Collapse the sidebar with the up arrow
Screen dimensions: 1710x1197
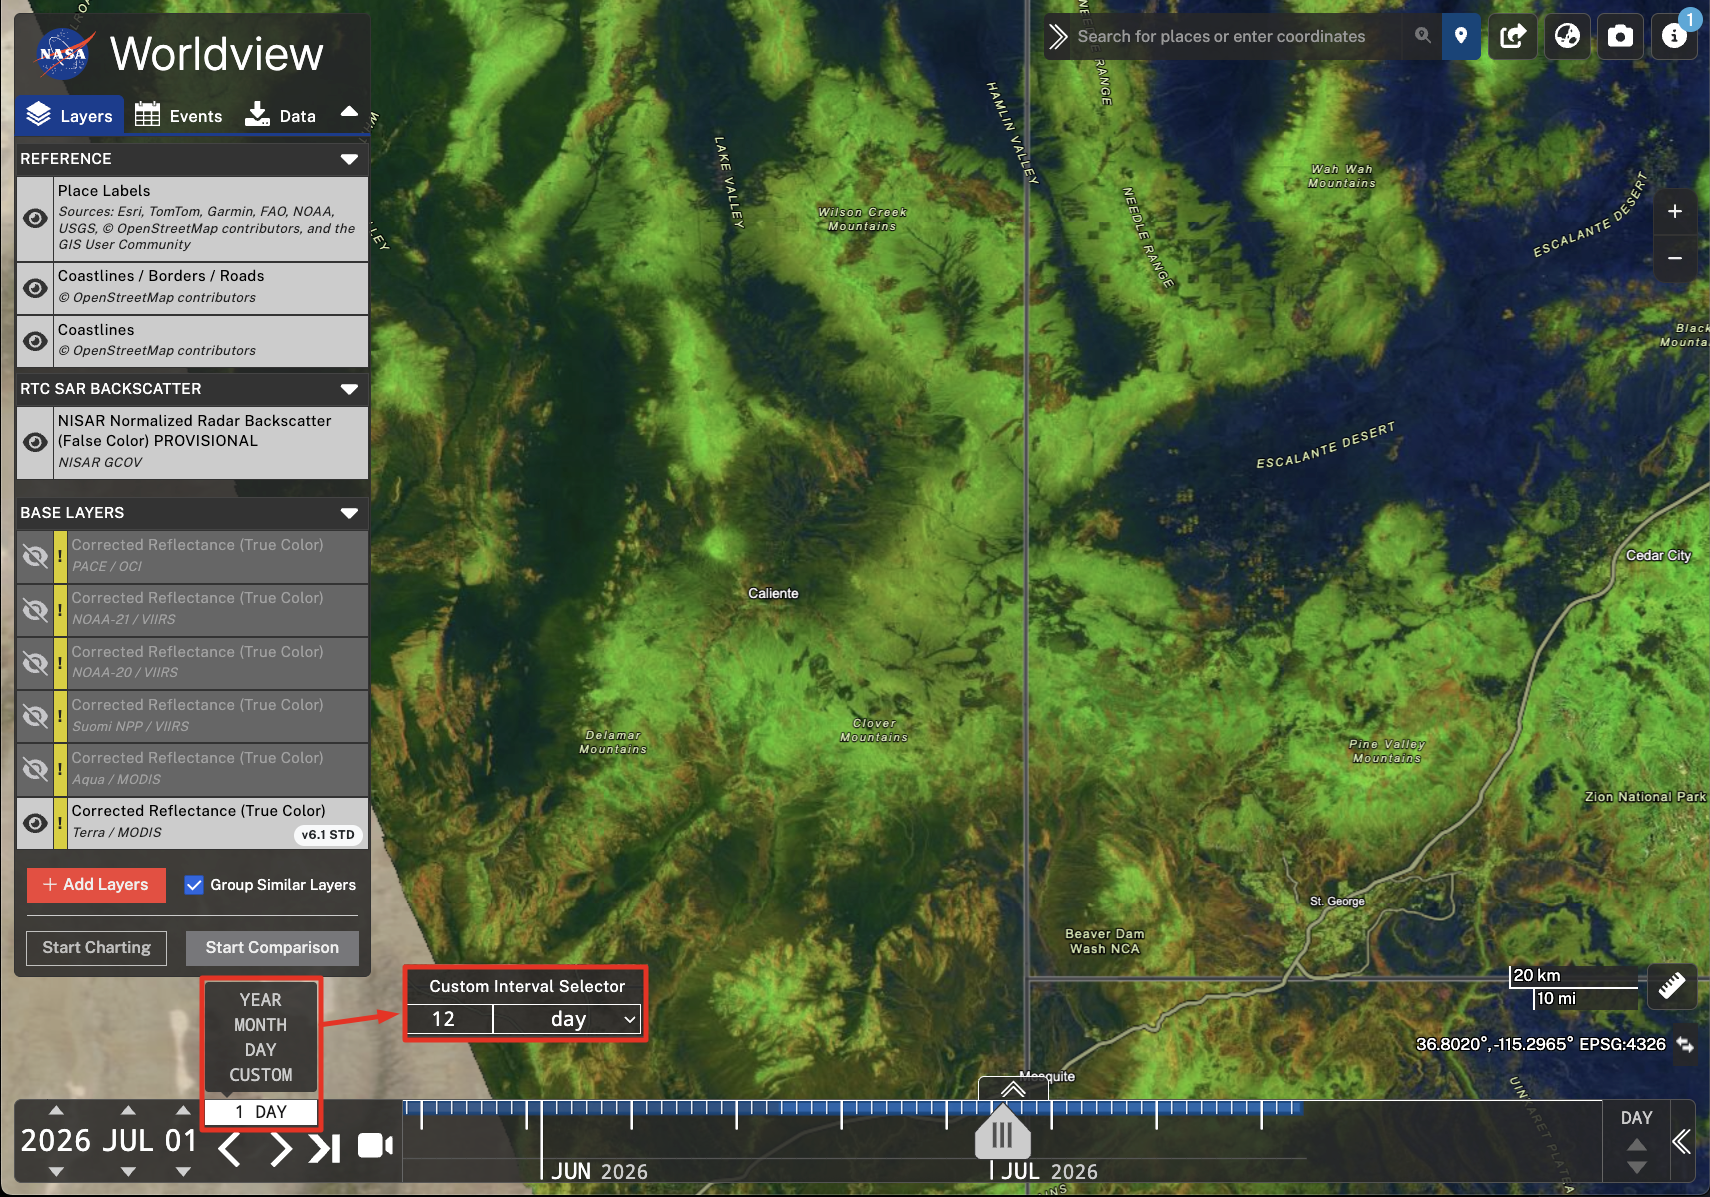(349, 112)
